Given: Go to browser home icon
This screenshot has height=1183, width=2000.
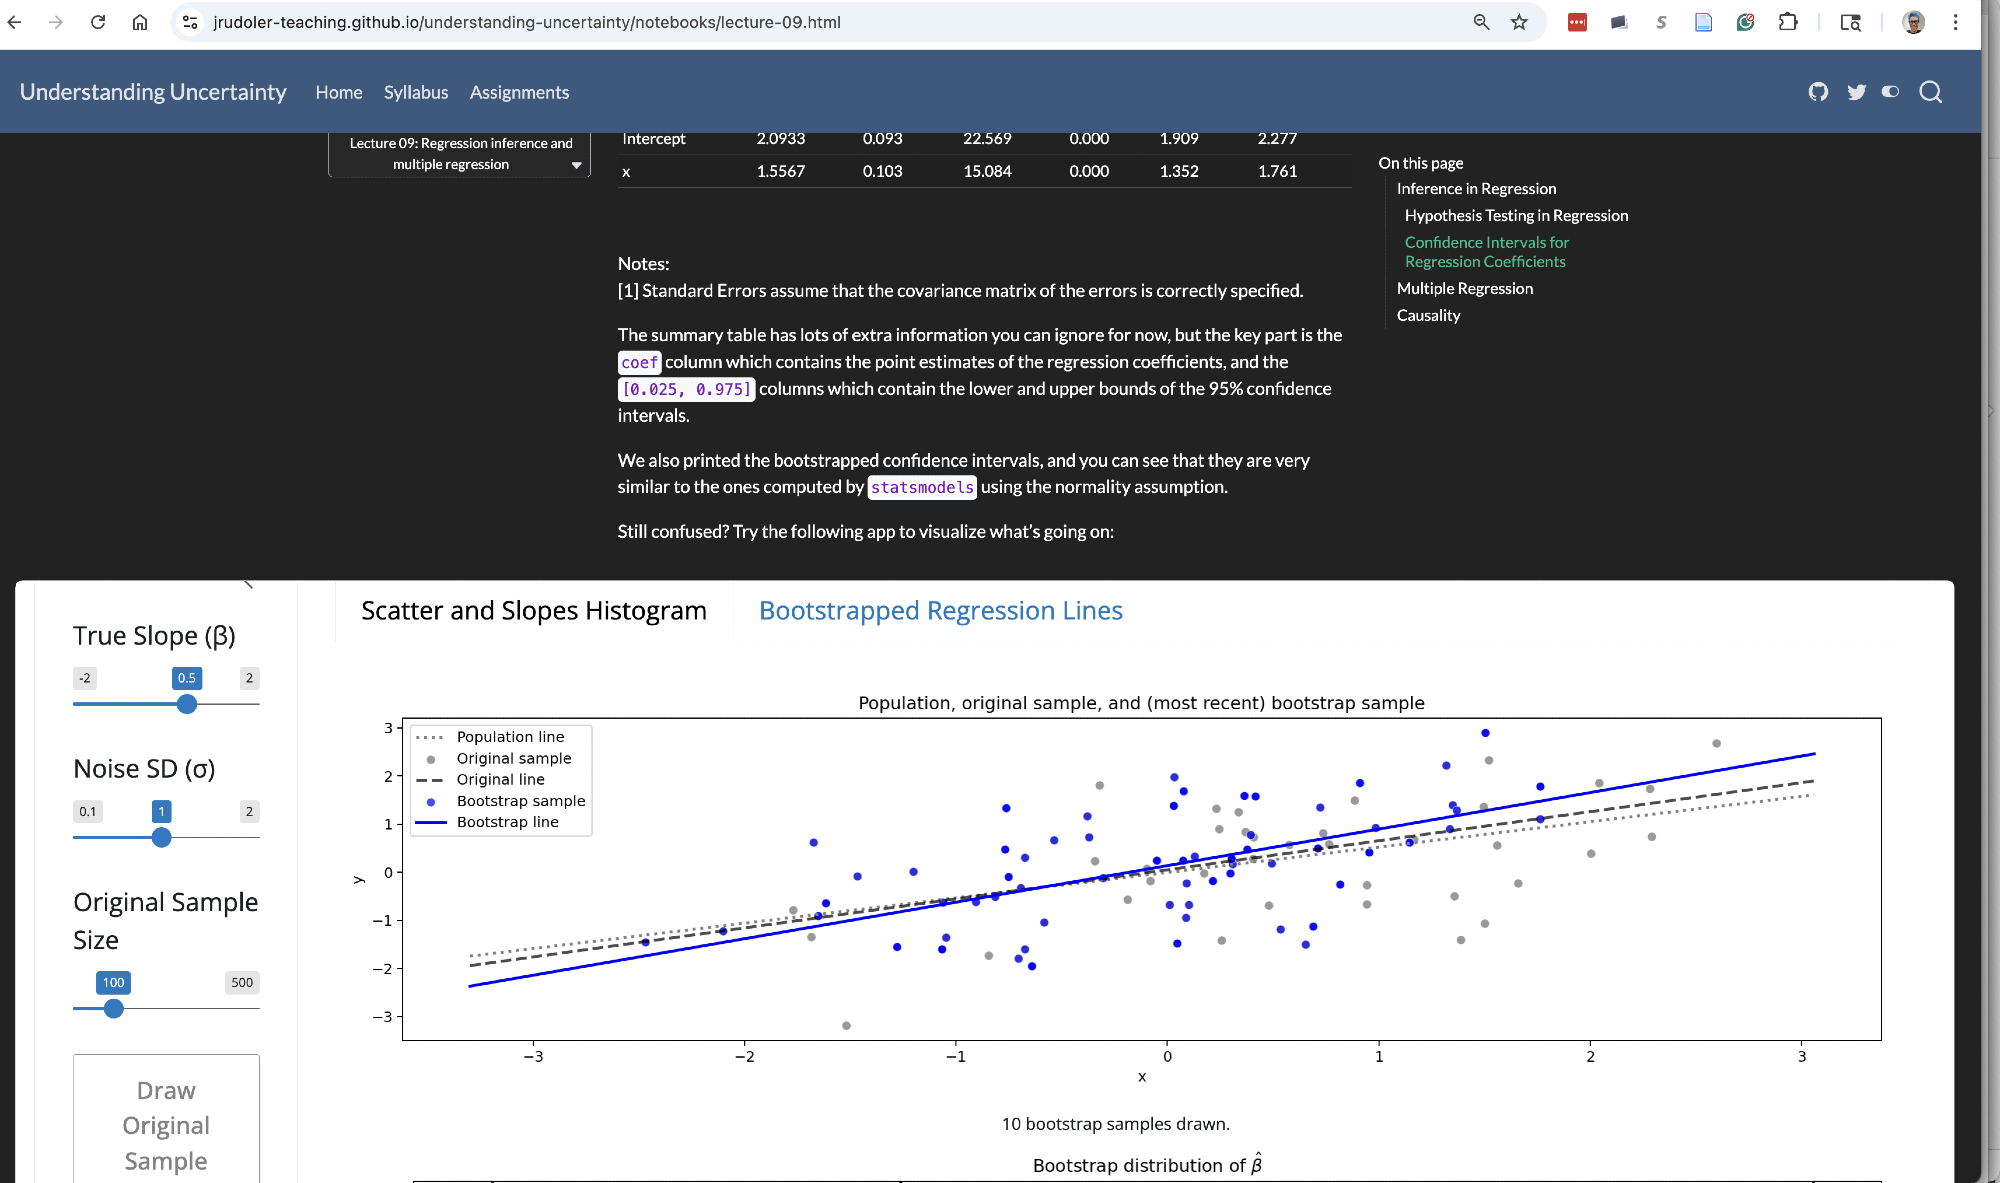Looking at the screenshot, I should (140, 22).
